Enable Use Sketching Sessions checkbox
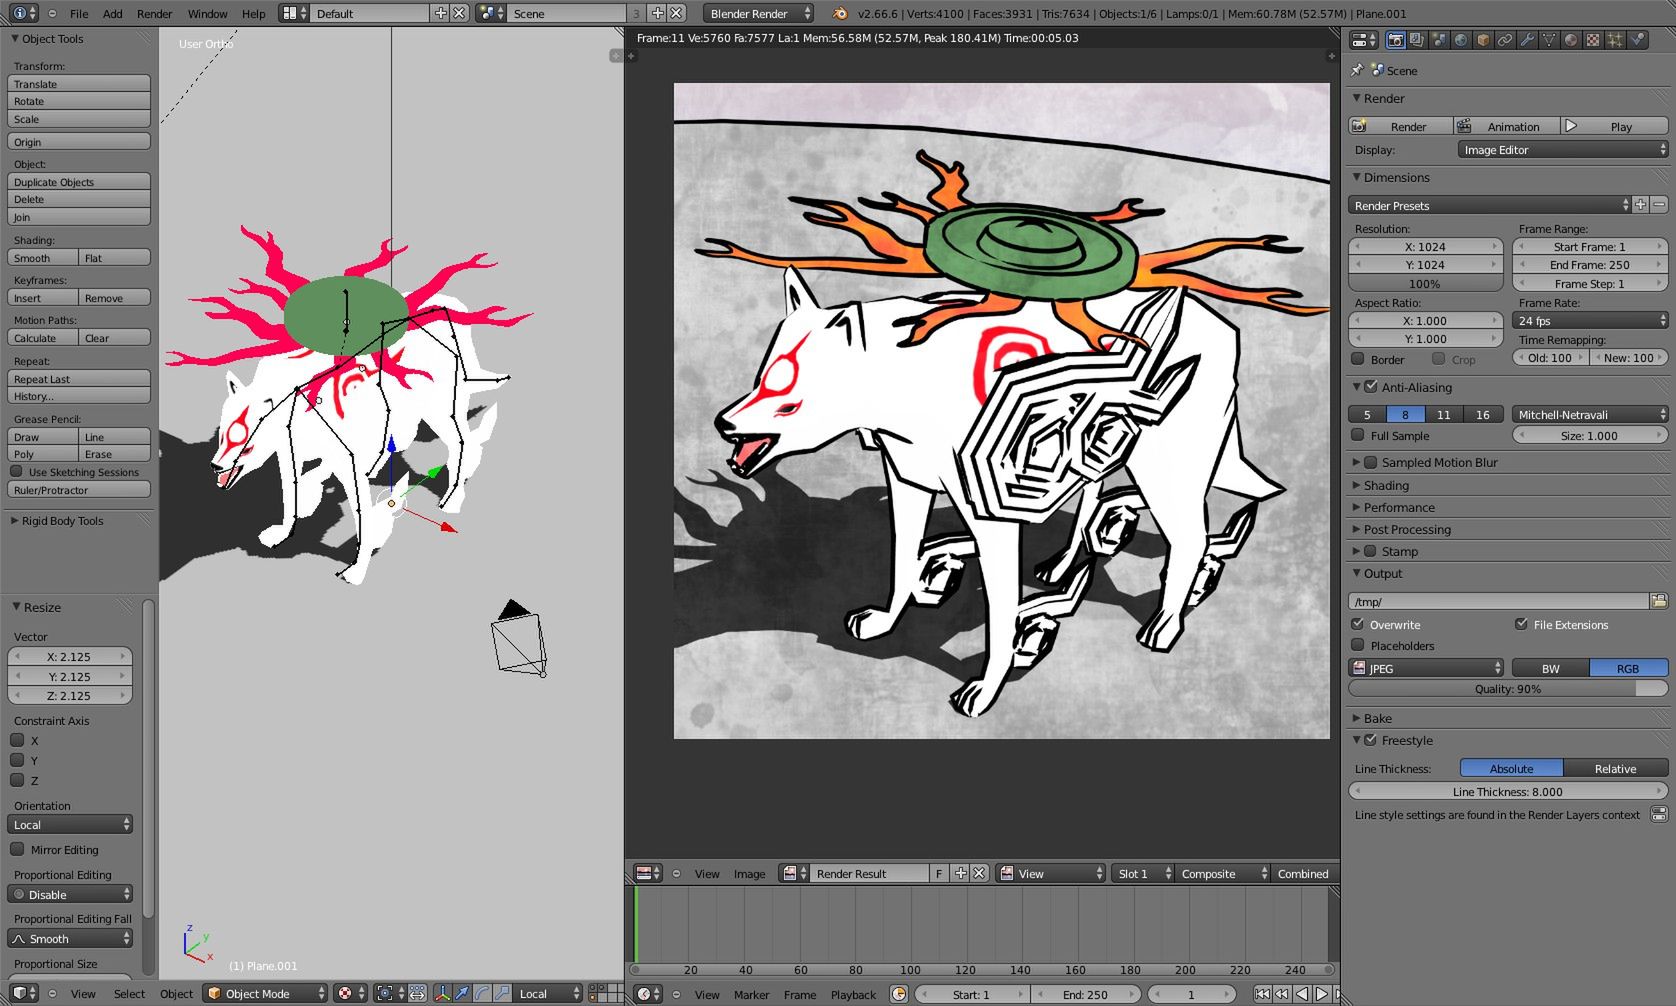This screenshot has width=1676, height=1006. (17, 471)
